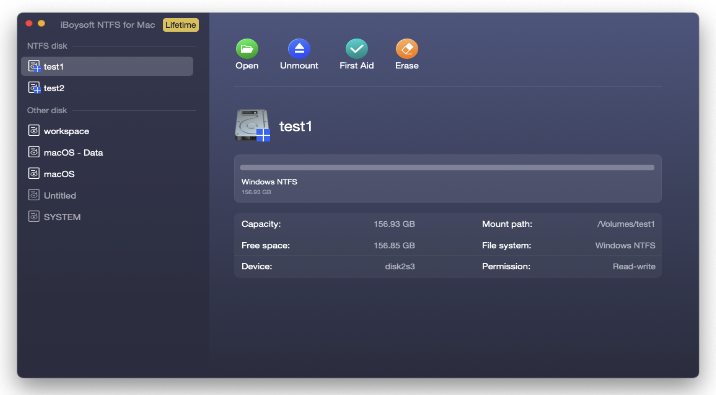Click the test1 disk icon in sidebar
Image resolution: width=716 pixels, height=395 pixels.
point(34,66)
